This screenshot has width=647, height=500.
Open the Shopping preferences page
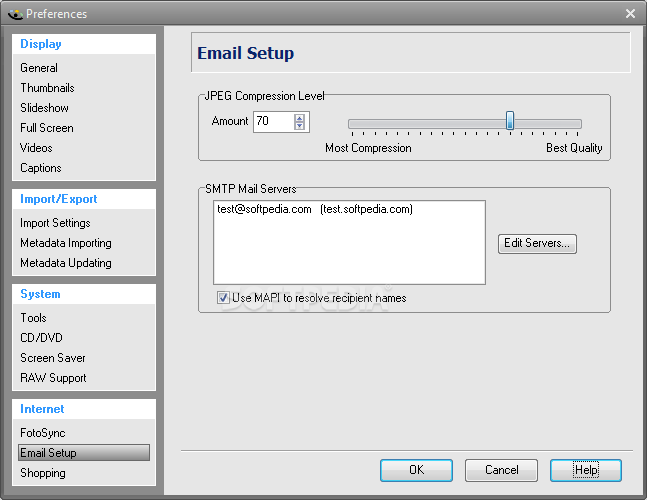pos(43,473)
